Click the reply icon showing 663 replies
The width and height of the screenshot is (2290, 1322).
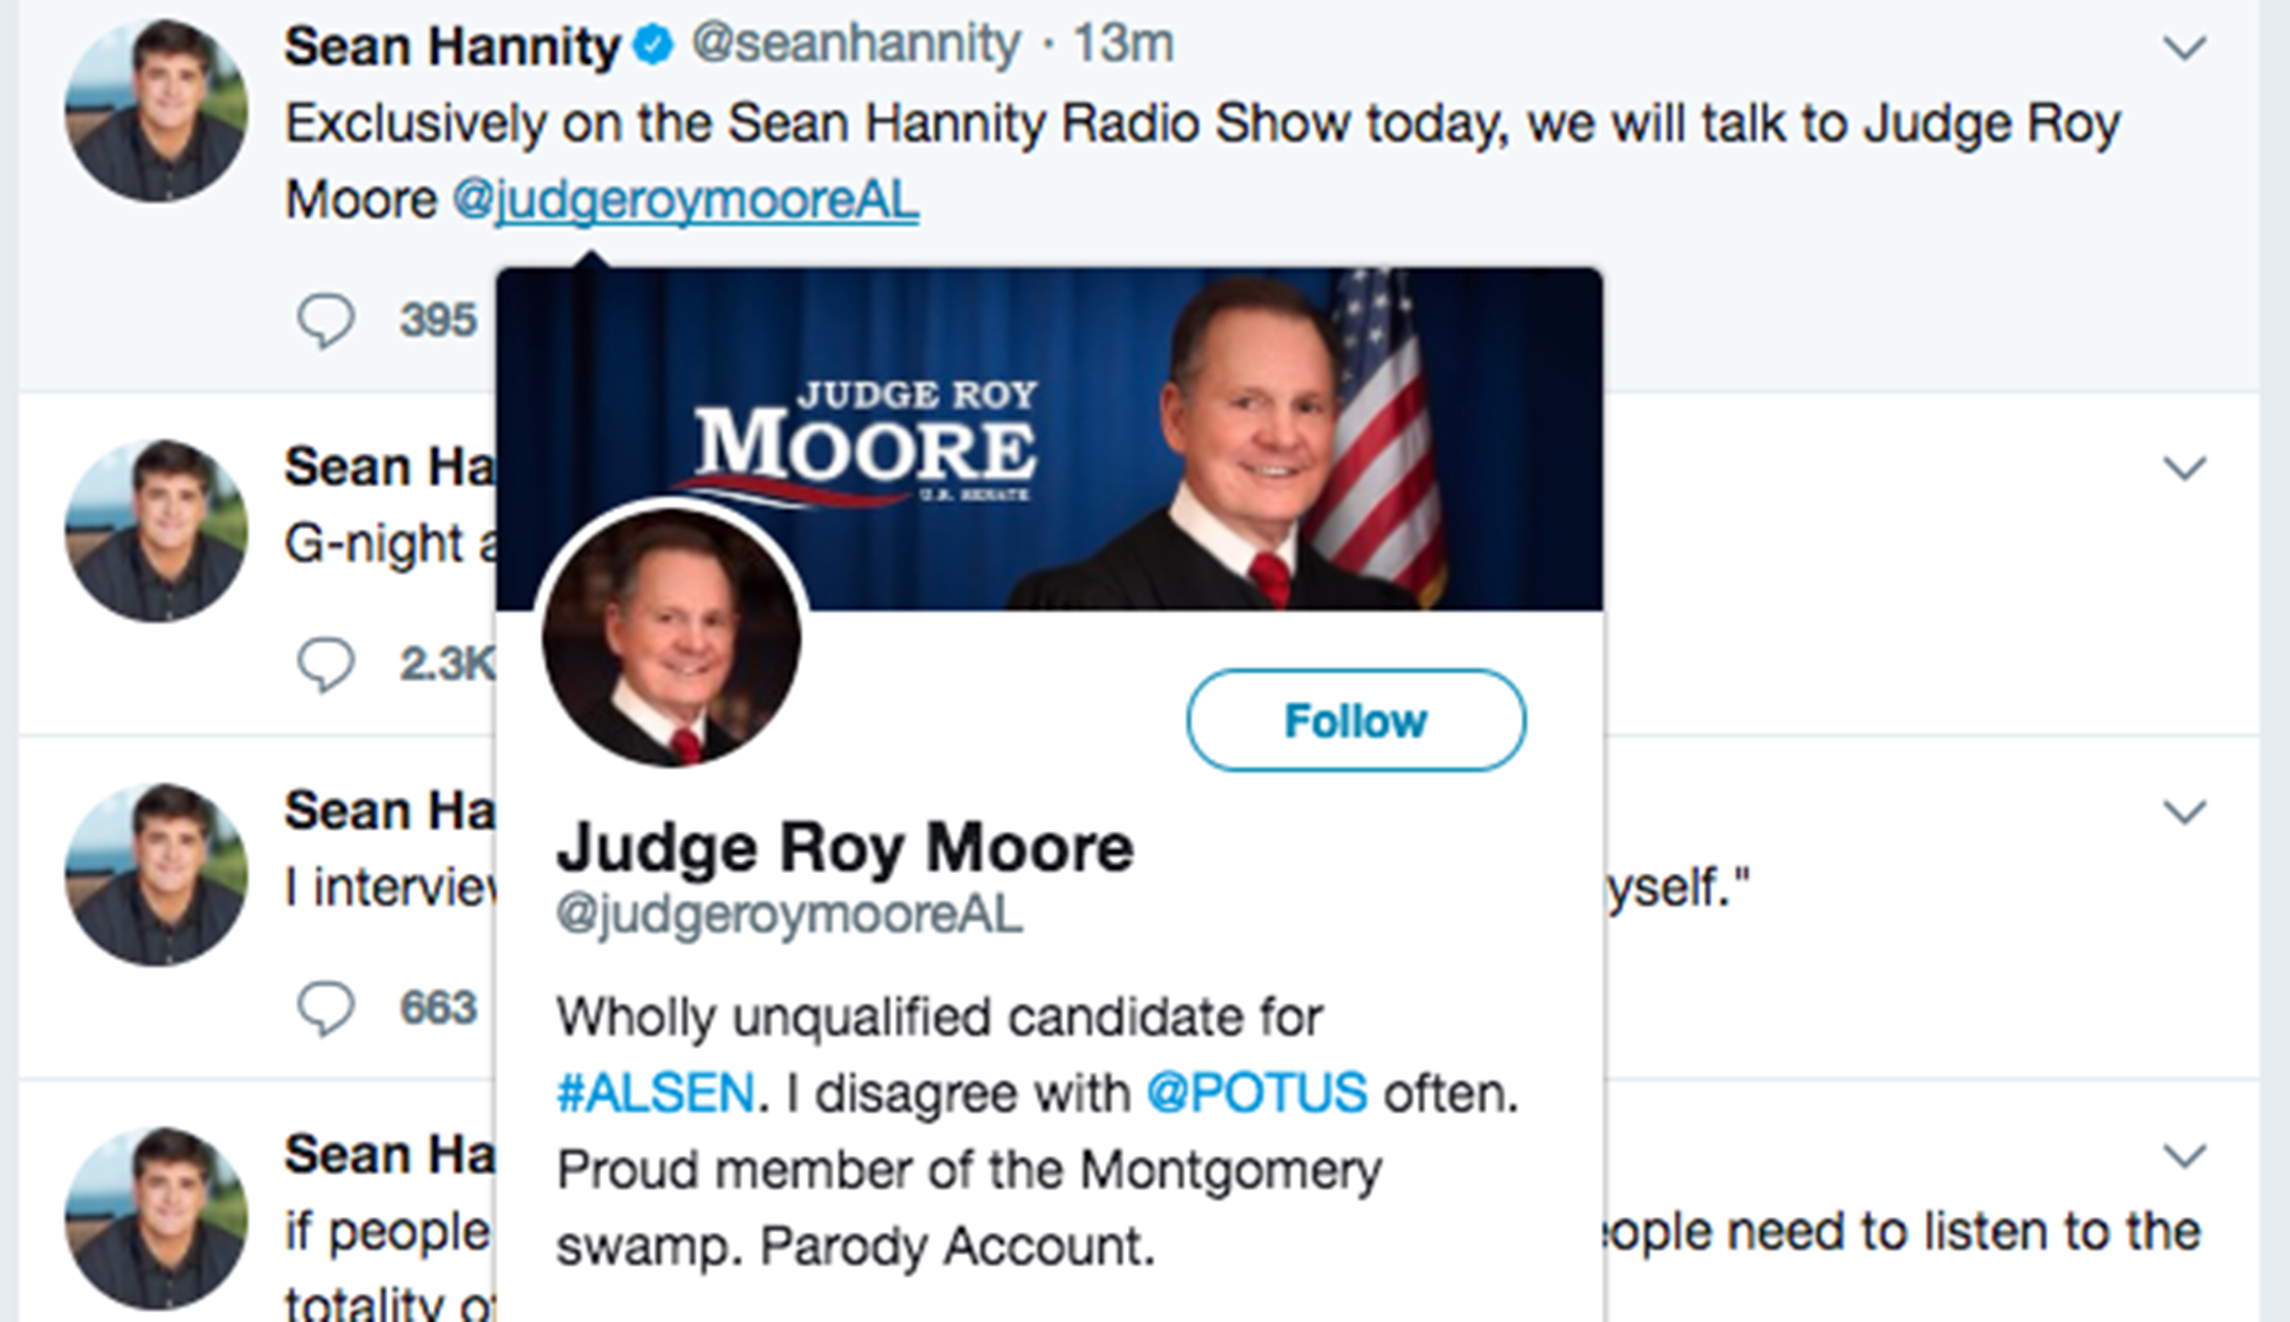coord(326,1007)
